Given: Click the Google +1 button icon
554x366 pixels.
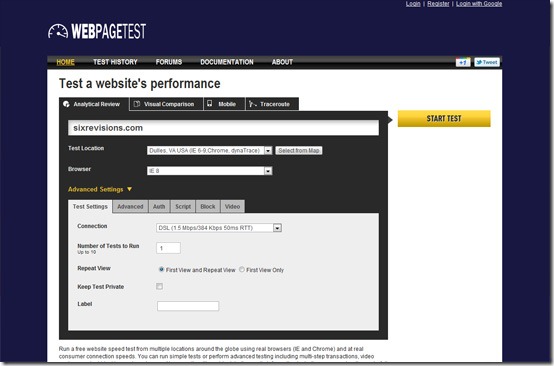Looking at the screenshot, I should 463,62.
